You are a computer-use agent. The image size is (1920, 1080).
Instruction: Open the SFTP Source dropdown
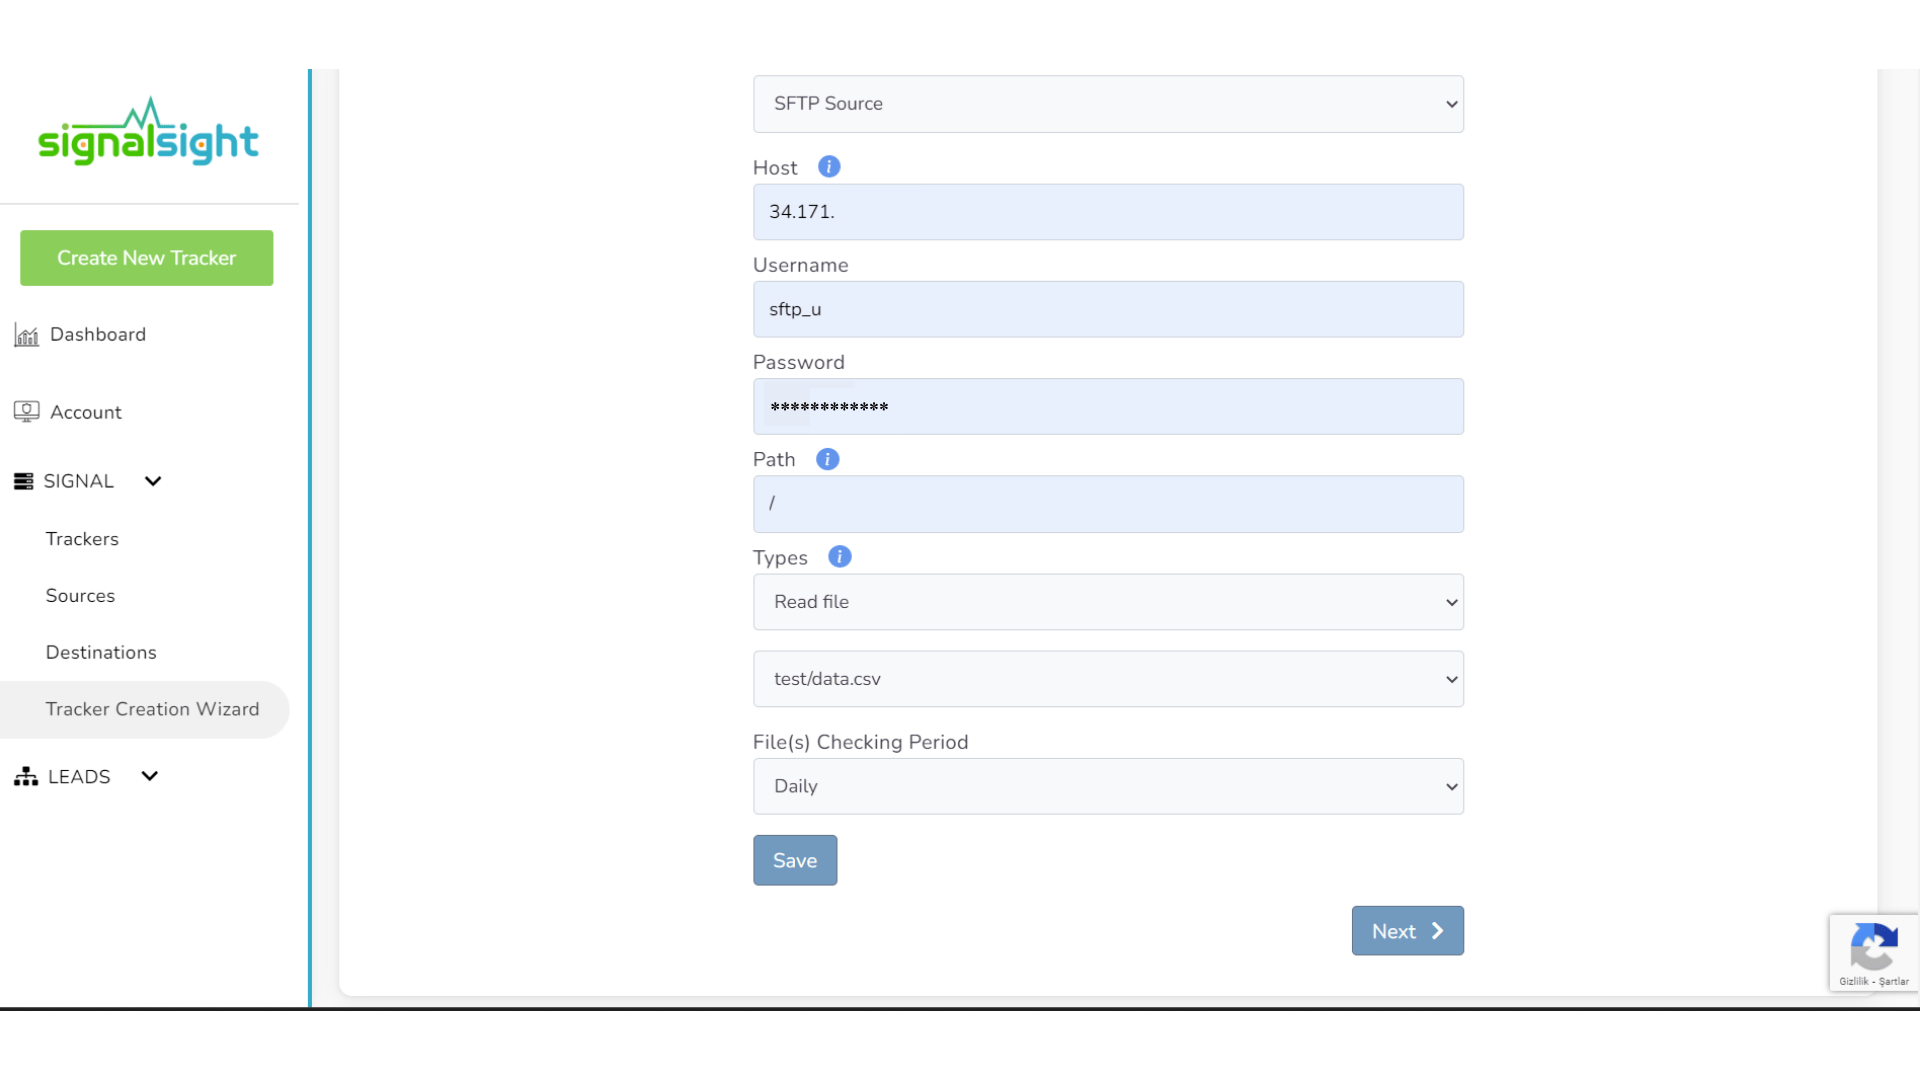coord(1108,104)
